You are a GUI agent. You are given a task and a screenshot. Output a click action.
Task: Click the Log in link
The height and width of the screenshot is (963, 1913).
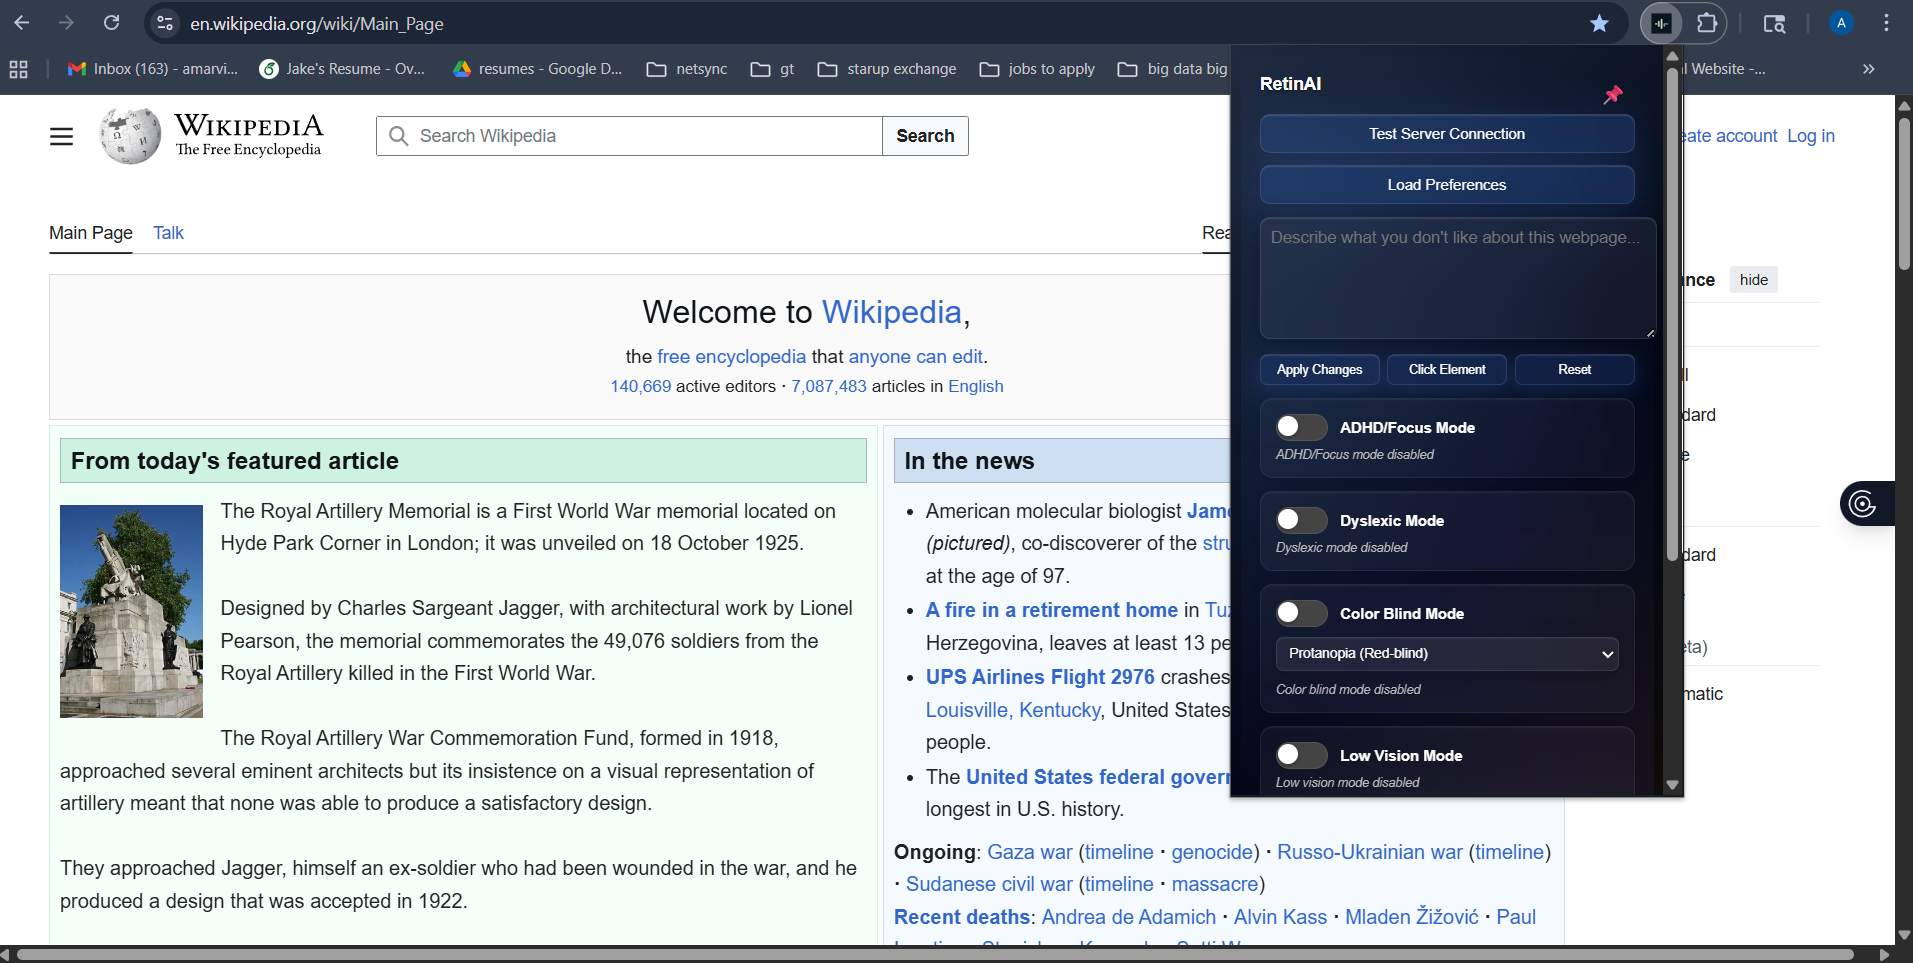pyautogui.click(x=1811, y=136)
